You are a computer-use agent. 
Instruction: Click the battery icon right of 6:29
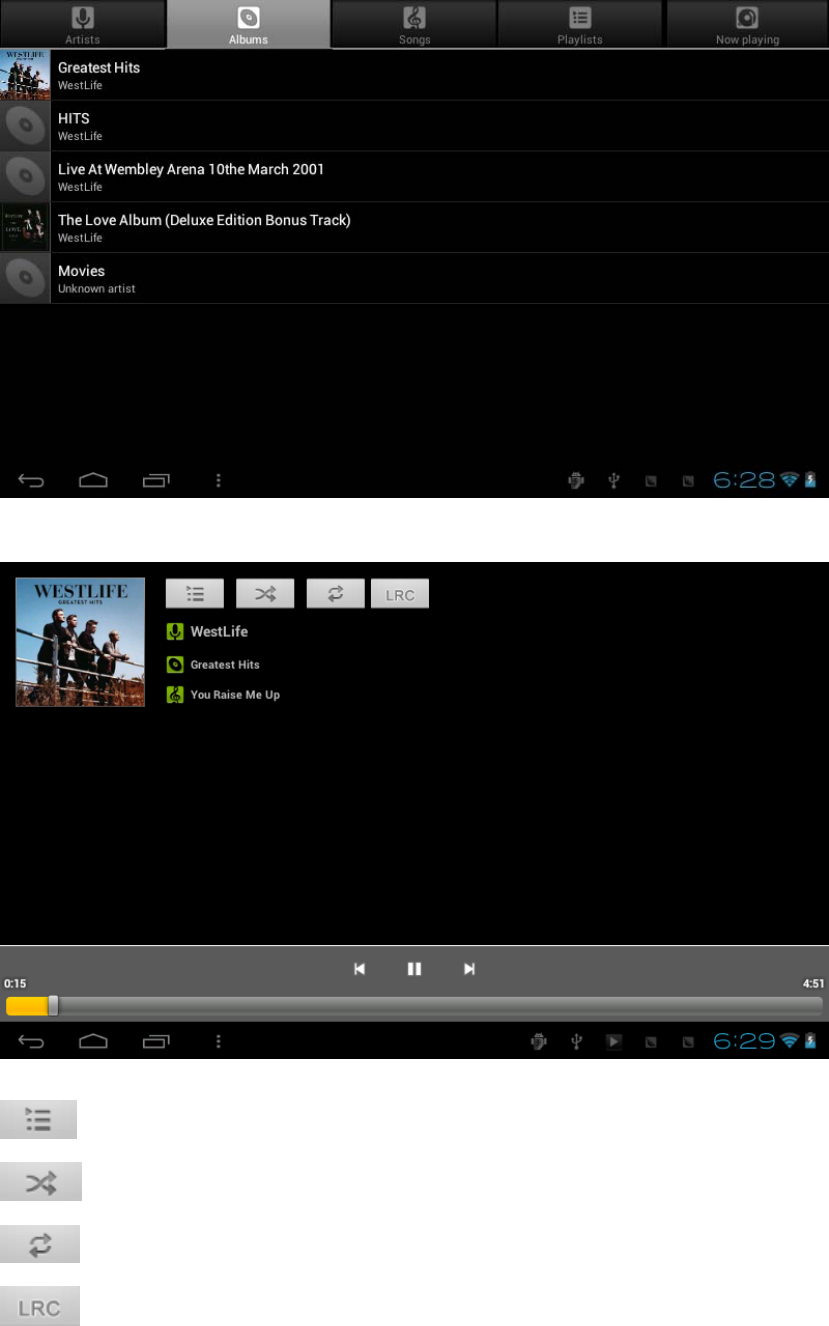point(811,1042)
